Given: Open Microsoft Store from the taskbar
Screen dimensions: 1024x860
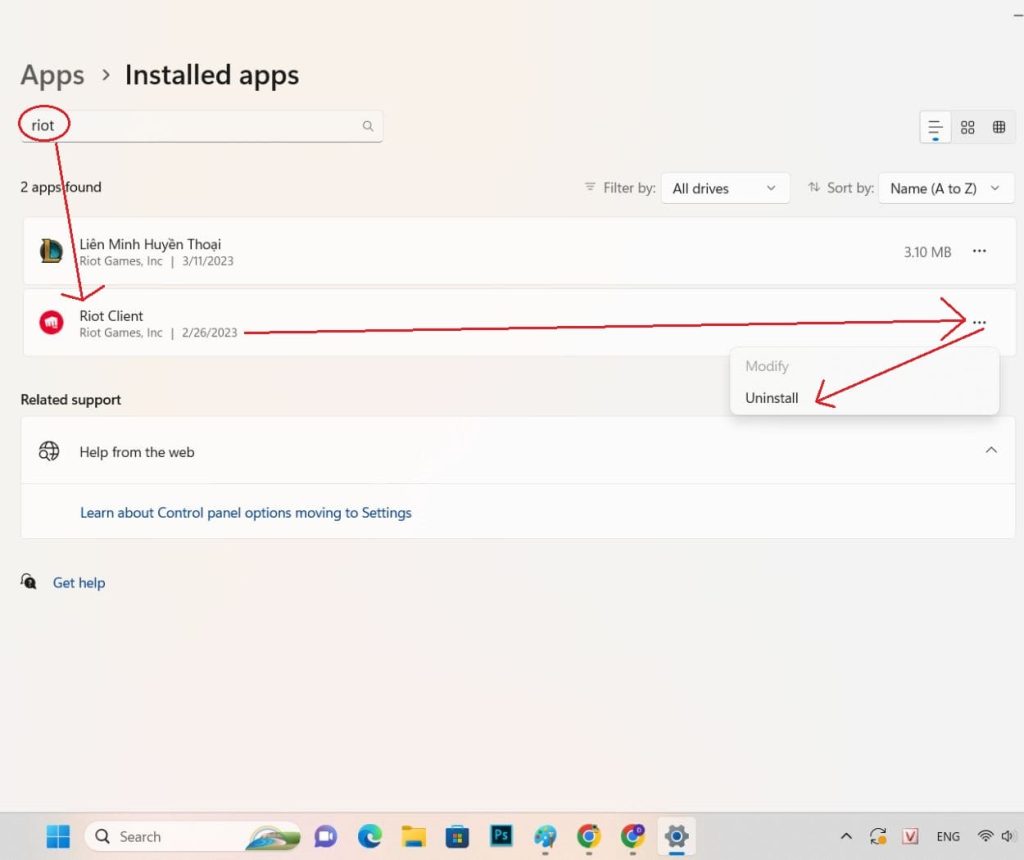Looking at the screenshot, I should [457, 836].
